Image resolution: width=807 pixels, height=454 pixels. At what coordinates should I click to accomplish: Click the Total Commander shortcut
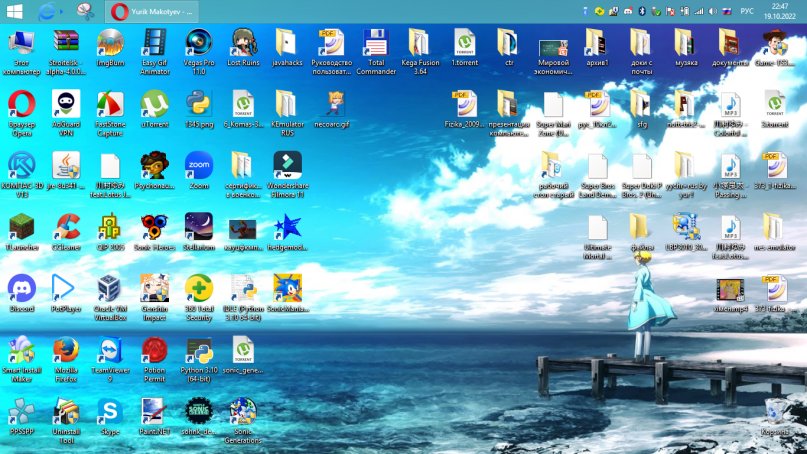[375, 43]
